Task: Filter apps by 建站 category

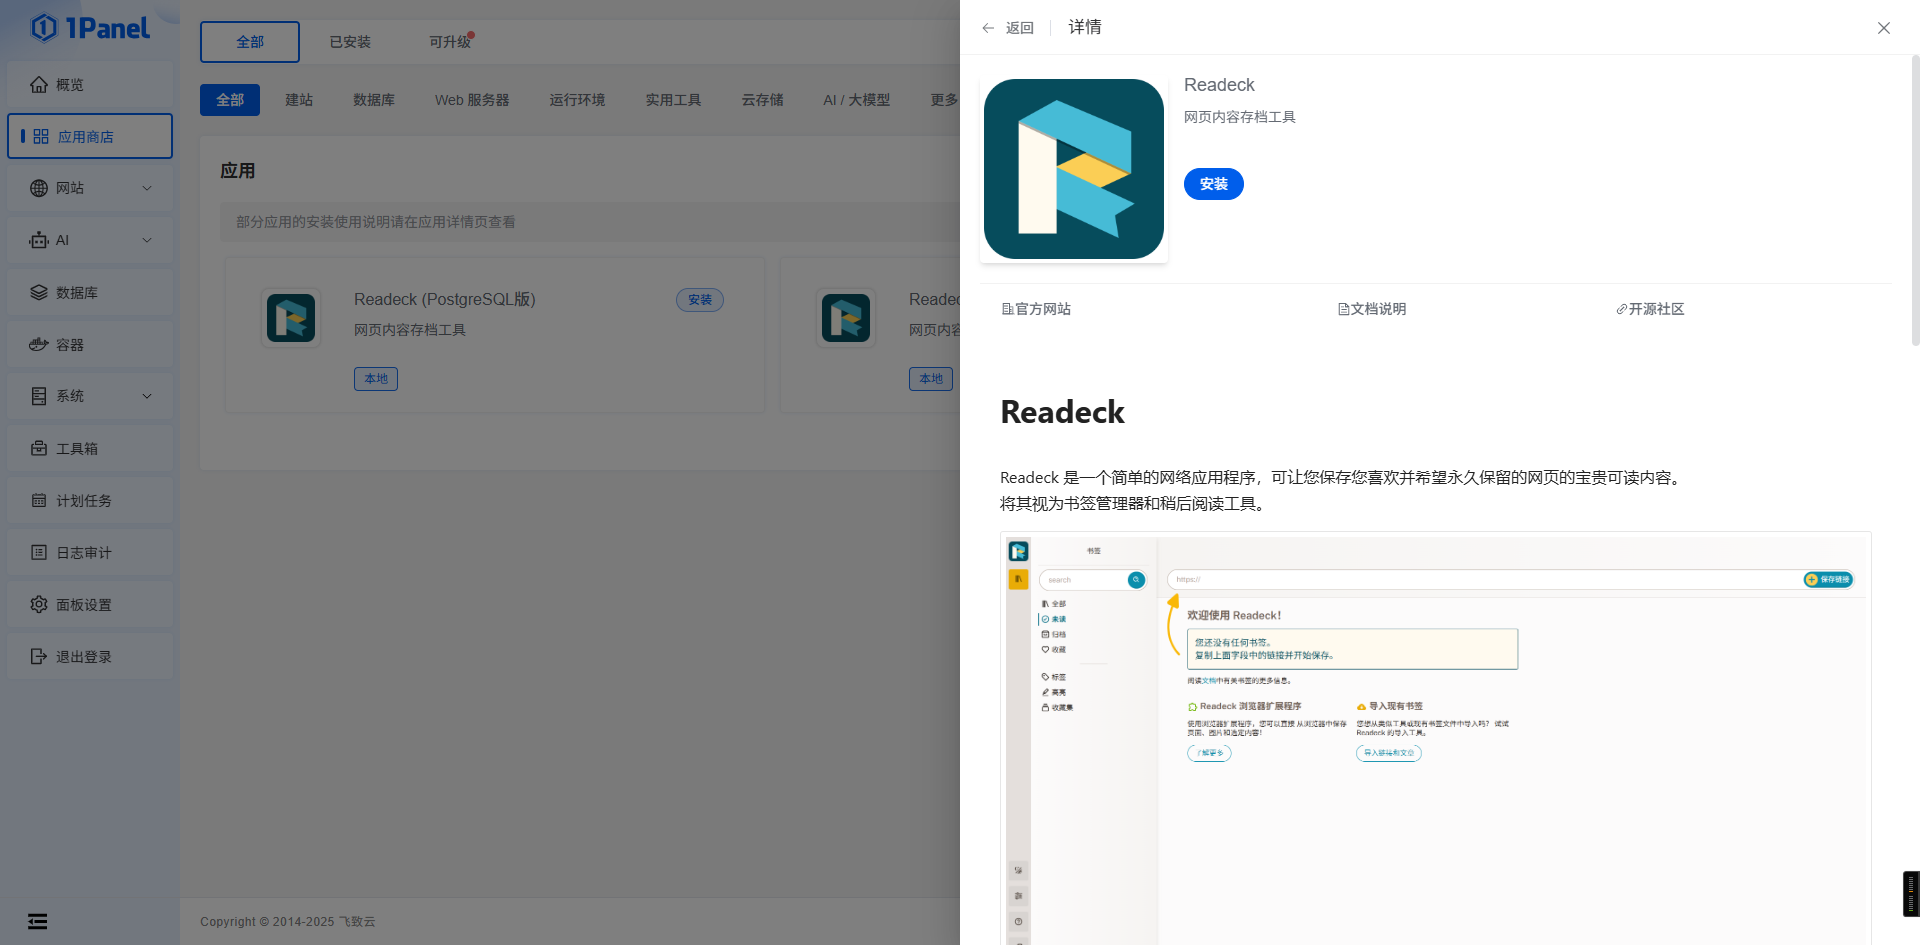Action: pyautogui.click(x=299, y=100)
